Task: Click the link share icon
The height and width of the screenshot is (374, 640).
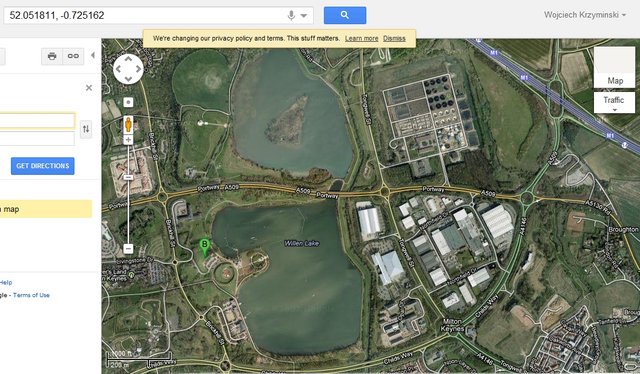Action: click(73, 56)
